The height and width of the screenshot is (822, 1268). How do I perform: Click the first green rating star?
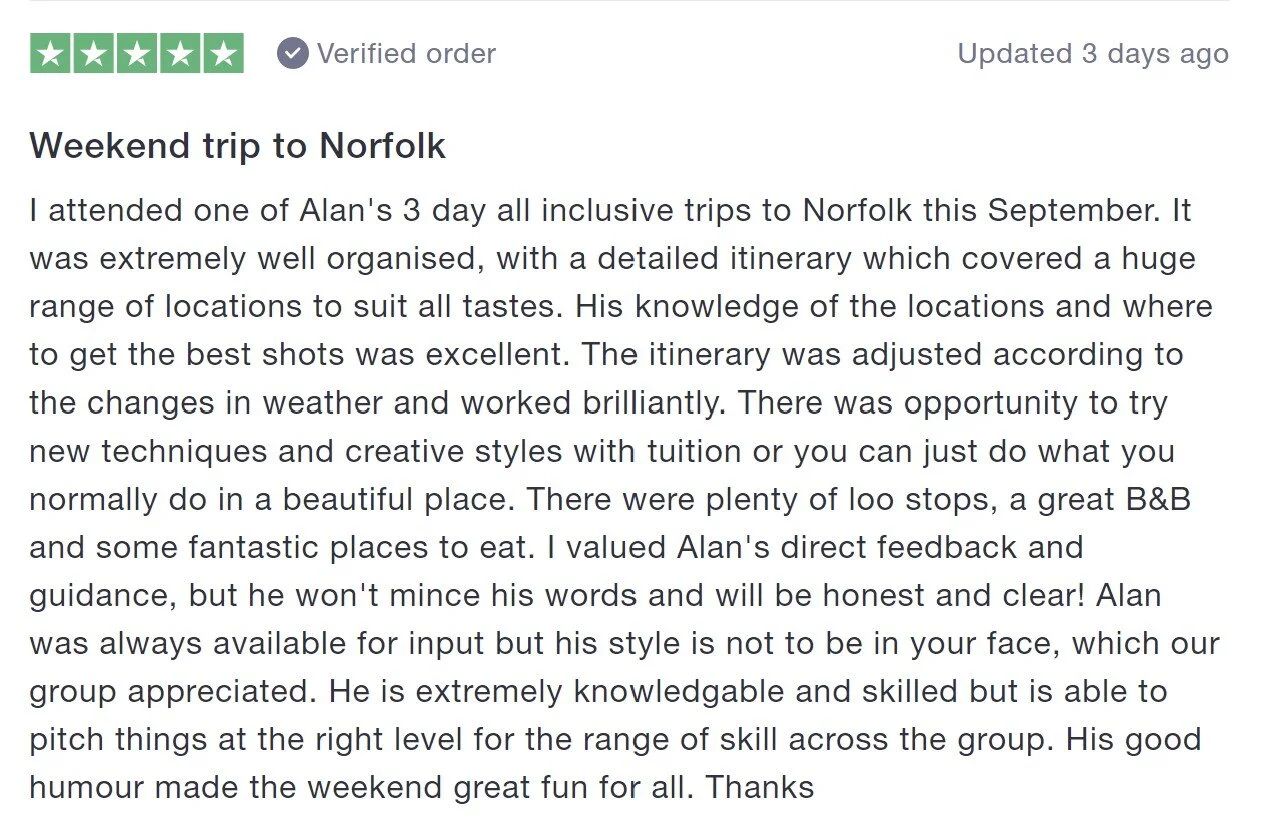click(x=51, y=54)
